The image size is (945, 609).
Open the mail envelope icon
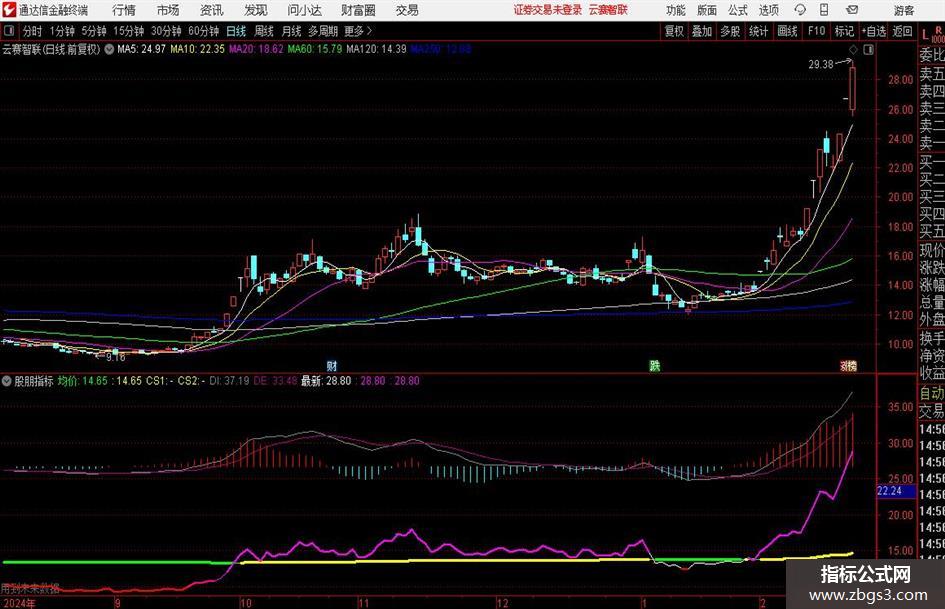(852, 10)
